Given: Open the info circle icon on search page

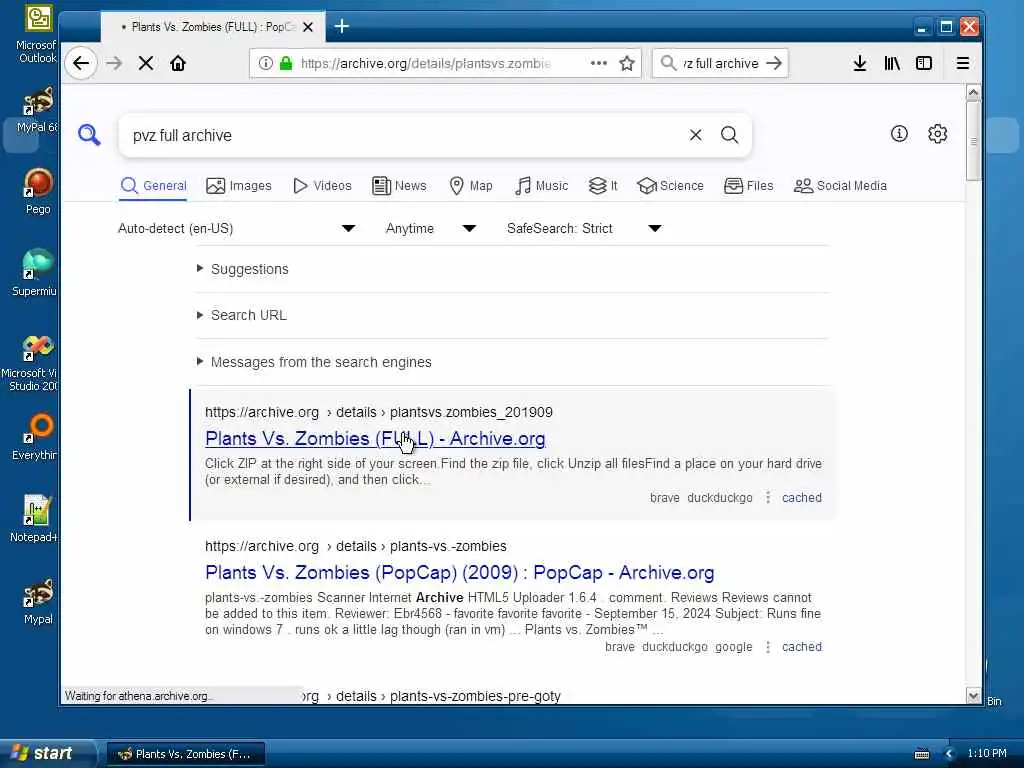Looking at the screenshot, I should click(899, 134).
